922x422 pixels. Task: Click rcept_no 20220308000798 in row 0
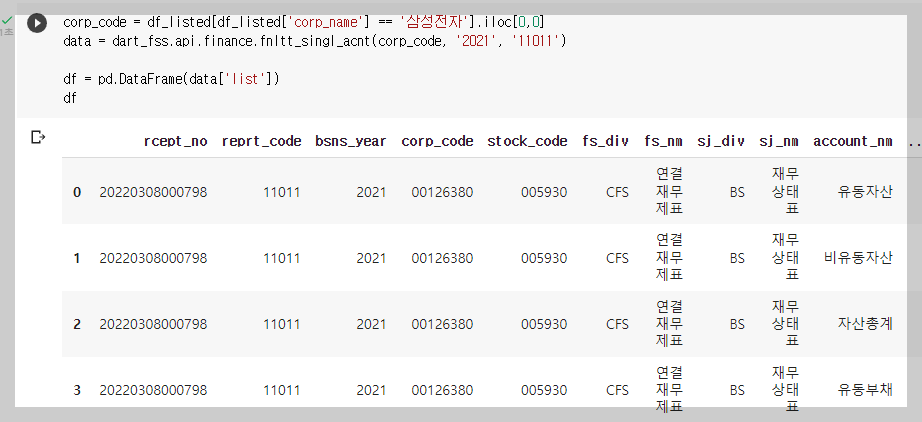point(153,192)
